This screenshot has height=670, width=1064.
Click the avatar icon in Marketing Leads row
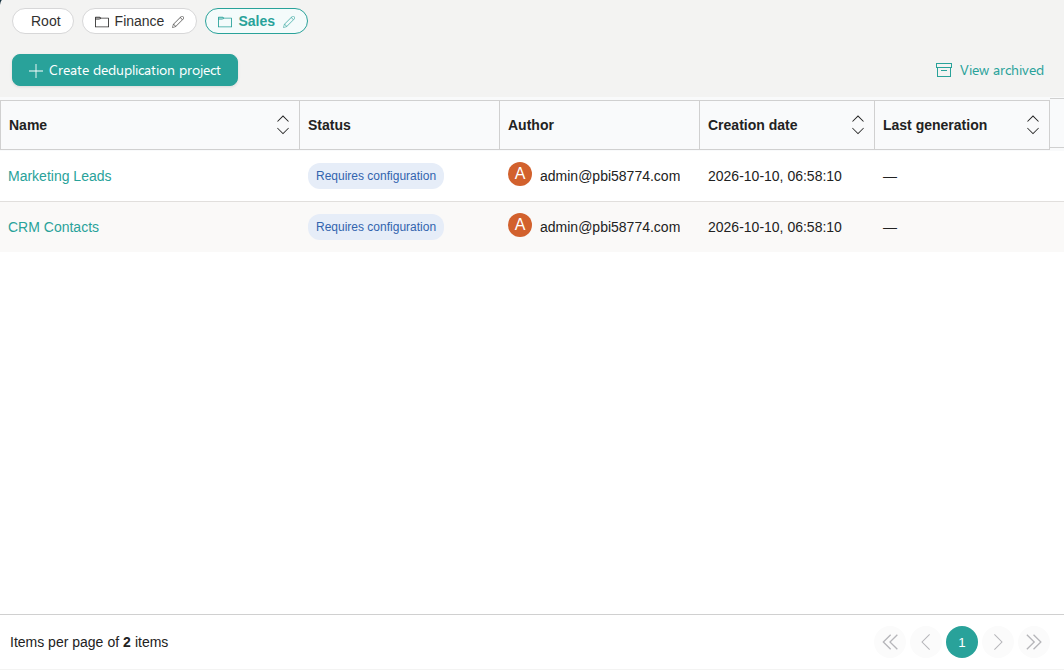[520, 174]
